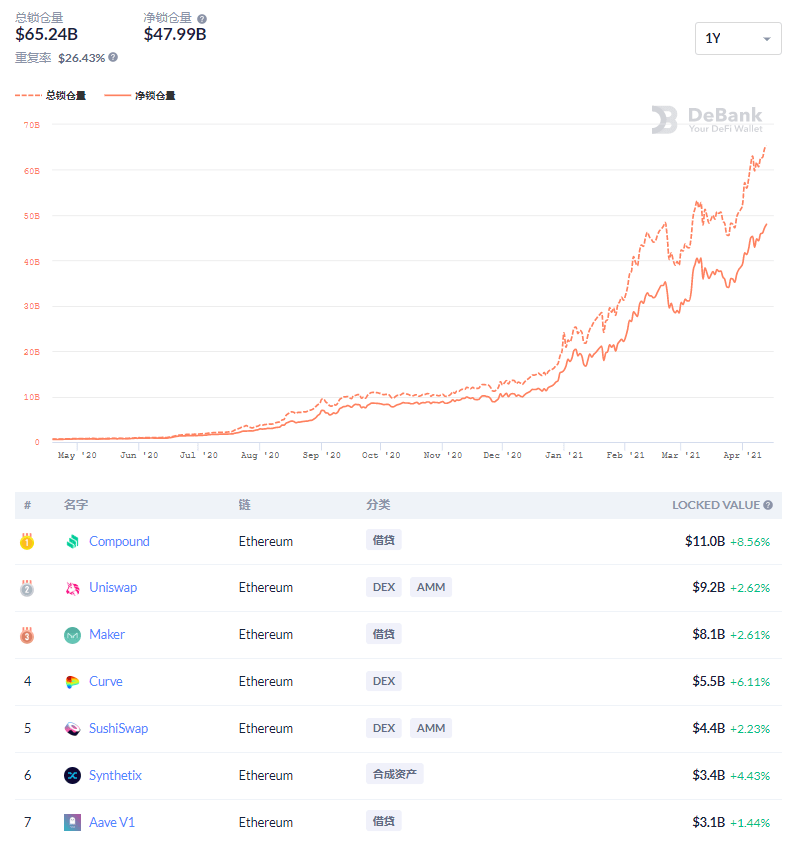Toggle the 净锁仓量 solid legend series

pyautogui.click(x=140, y=95)
